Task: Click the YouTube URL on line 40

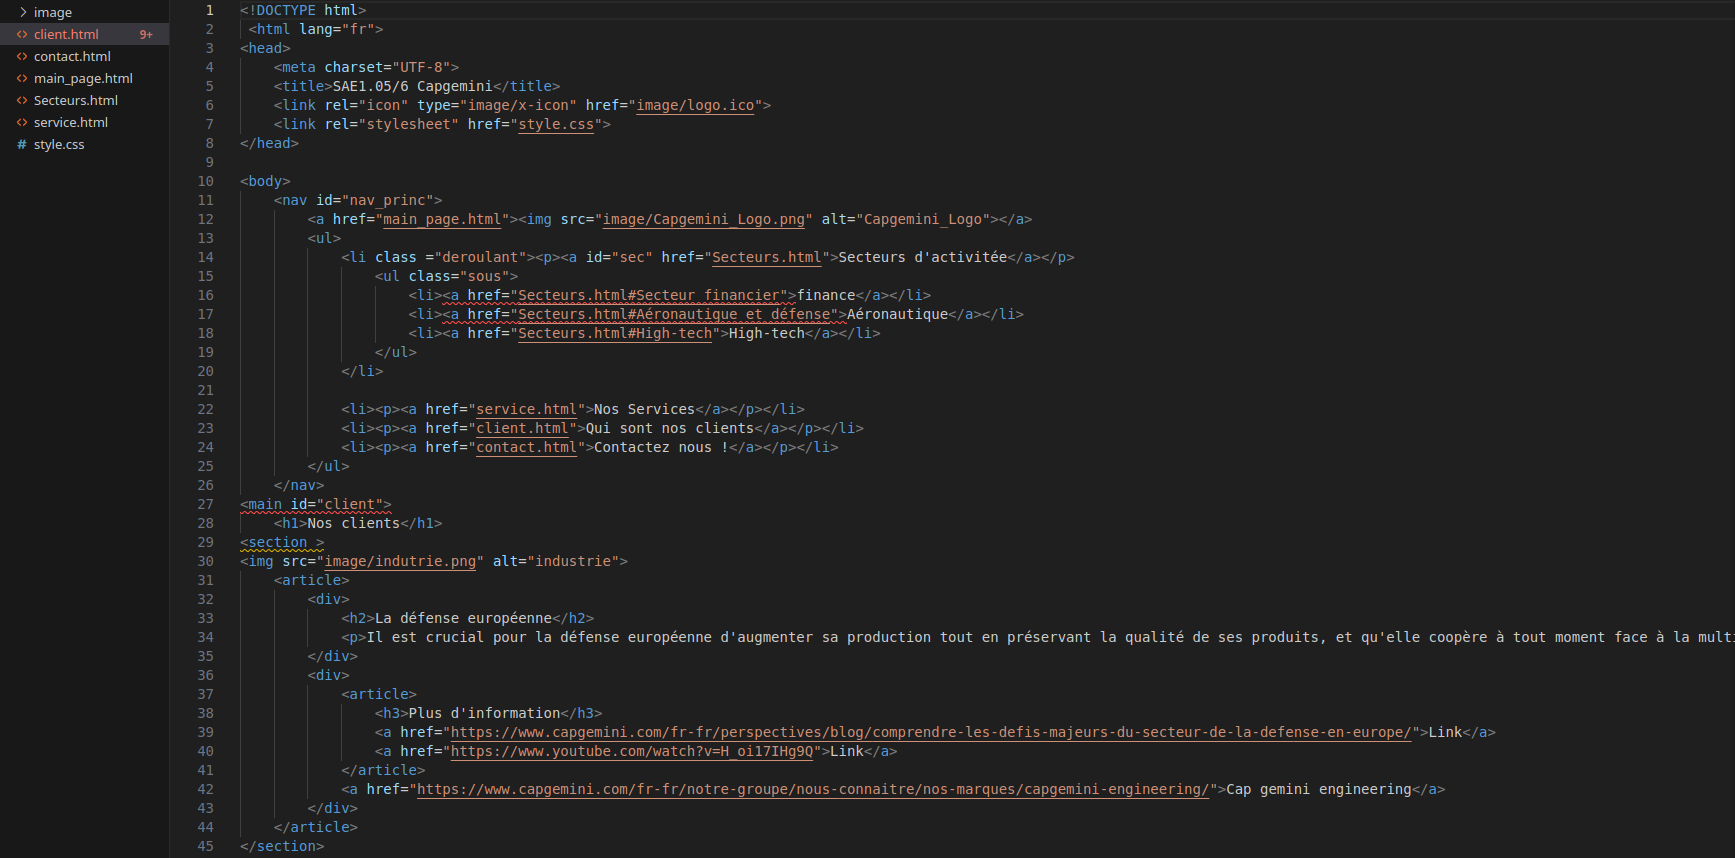Action: point(632,751)
